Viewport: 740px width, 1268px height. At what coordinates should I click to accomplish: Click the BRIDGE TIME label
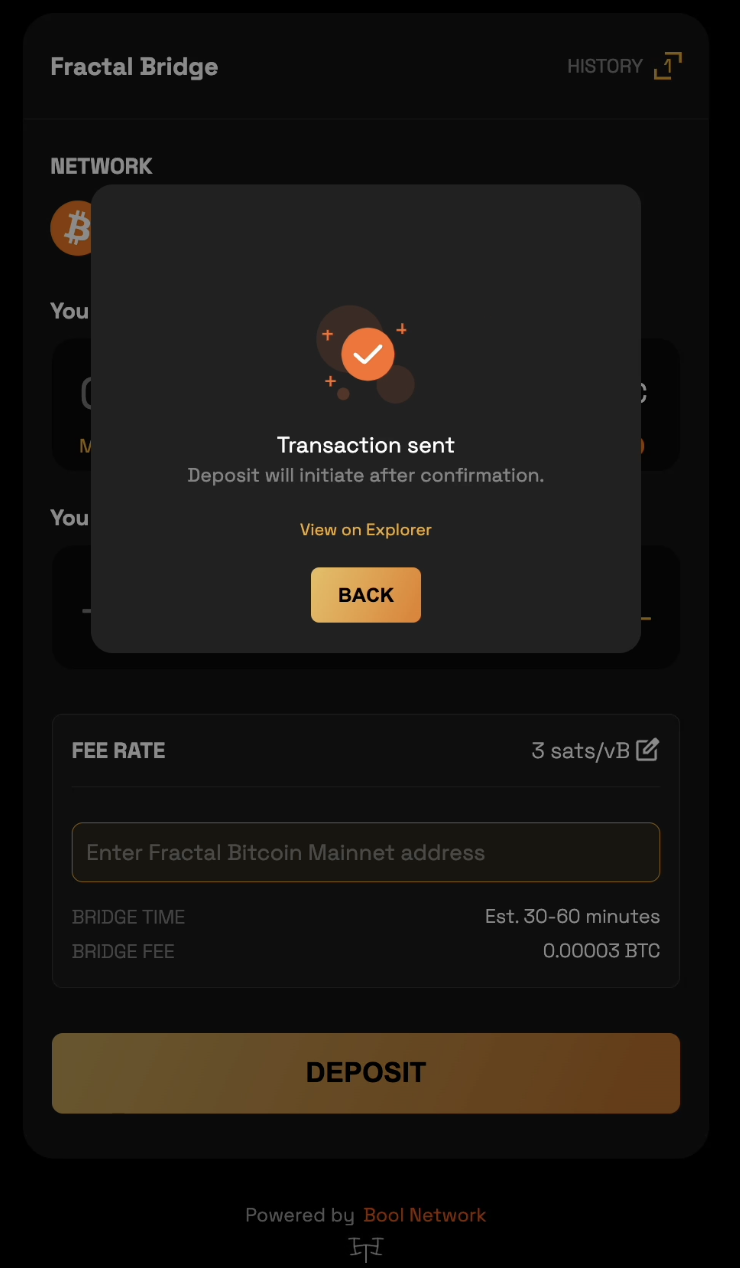128,917
